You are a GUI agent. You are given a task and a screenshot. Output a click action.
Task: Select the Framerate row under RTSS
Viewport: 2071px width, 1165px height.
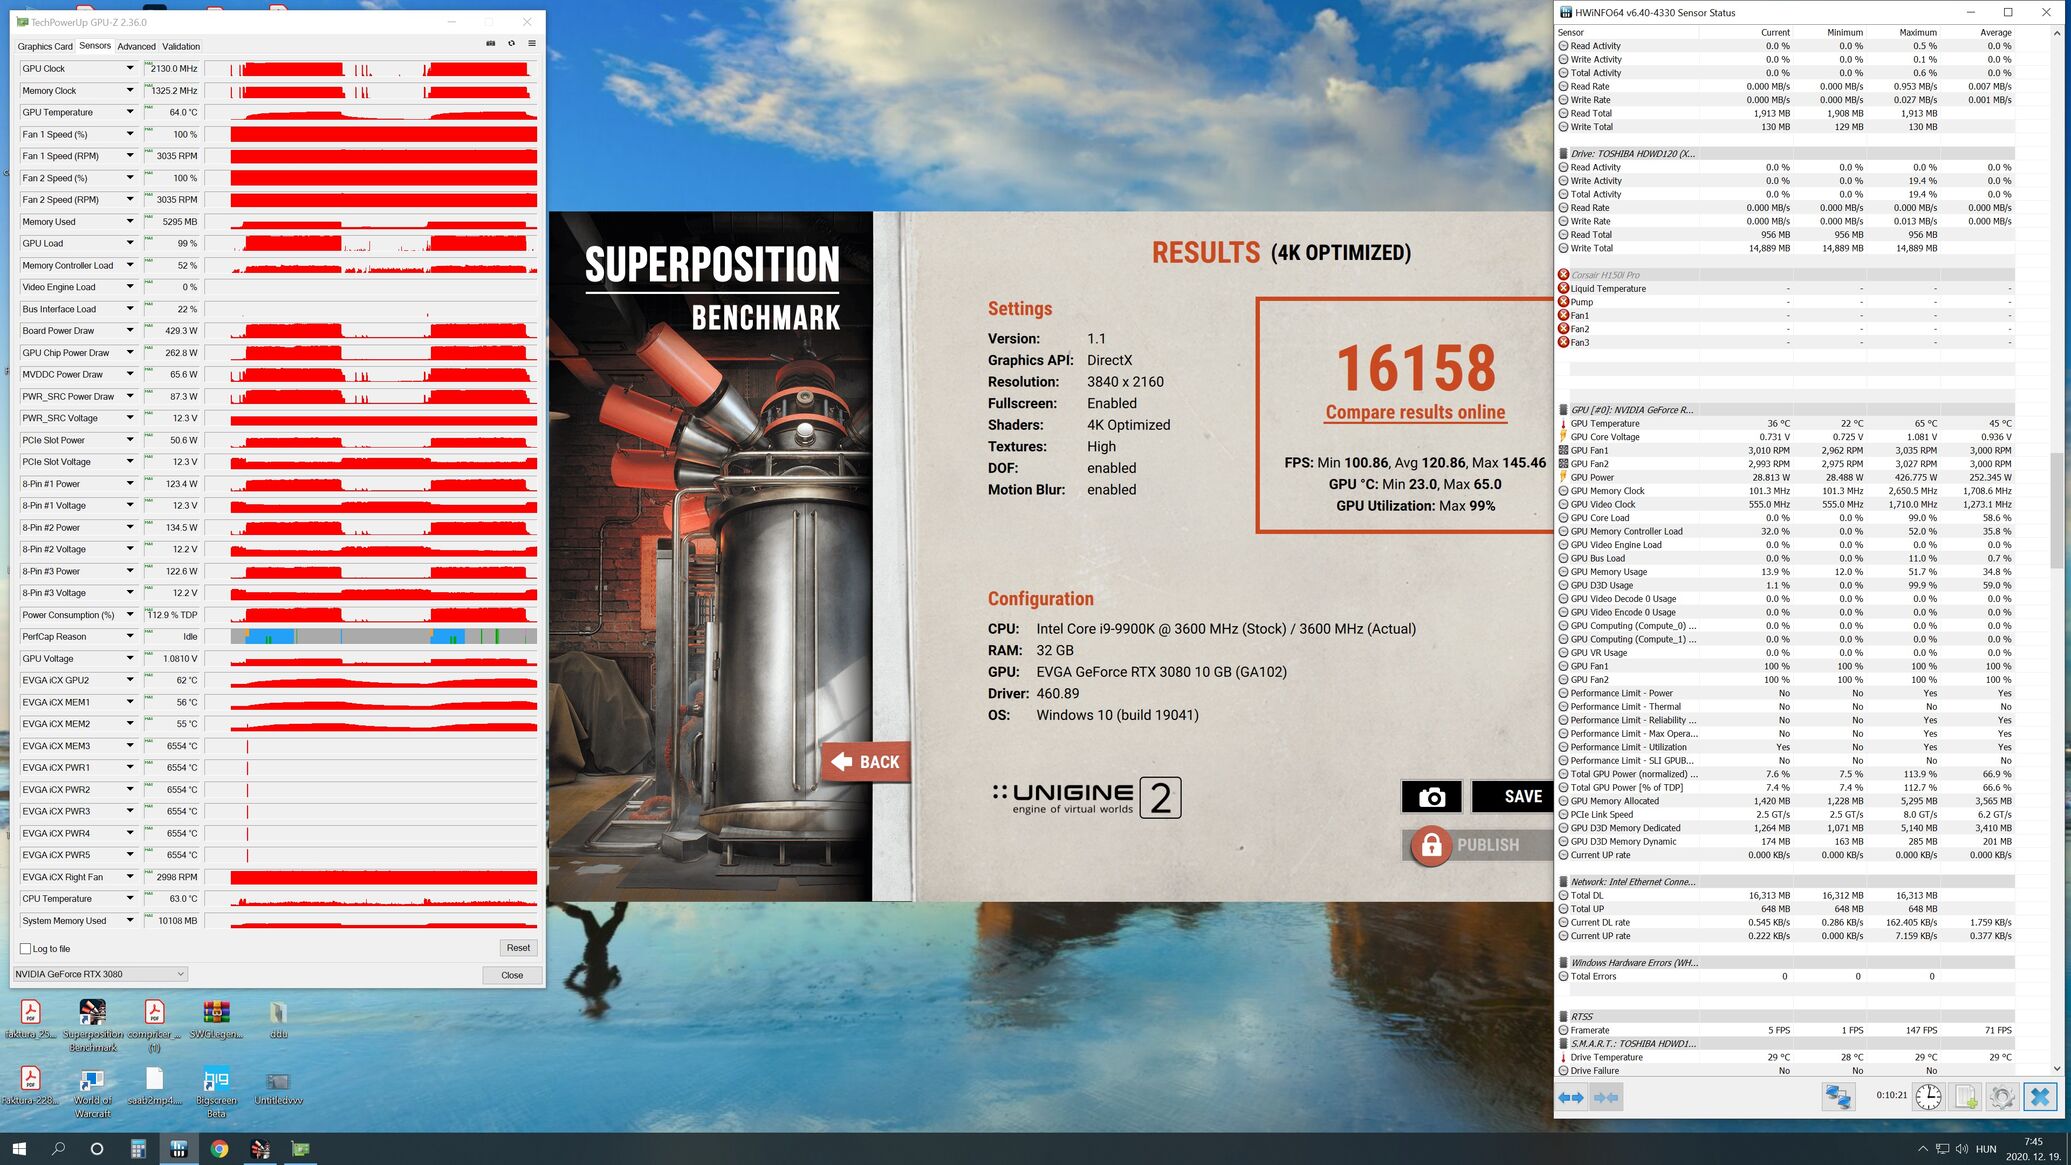click(x=1785, y=1030)
